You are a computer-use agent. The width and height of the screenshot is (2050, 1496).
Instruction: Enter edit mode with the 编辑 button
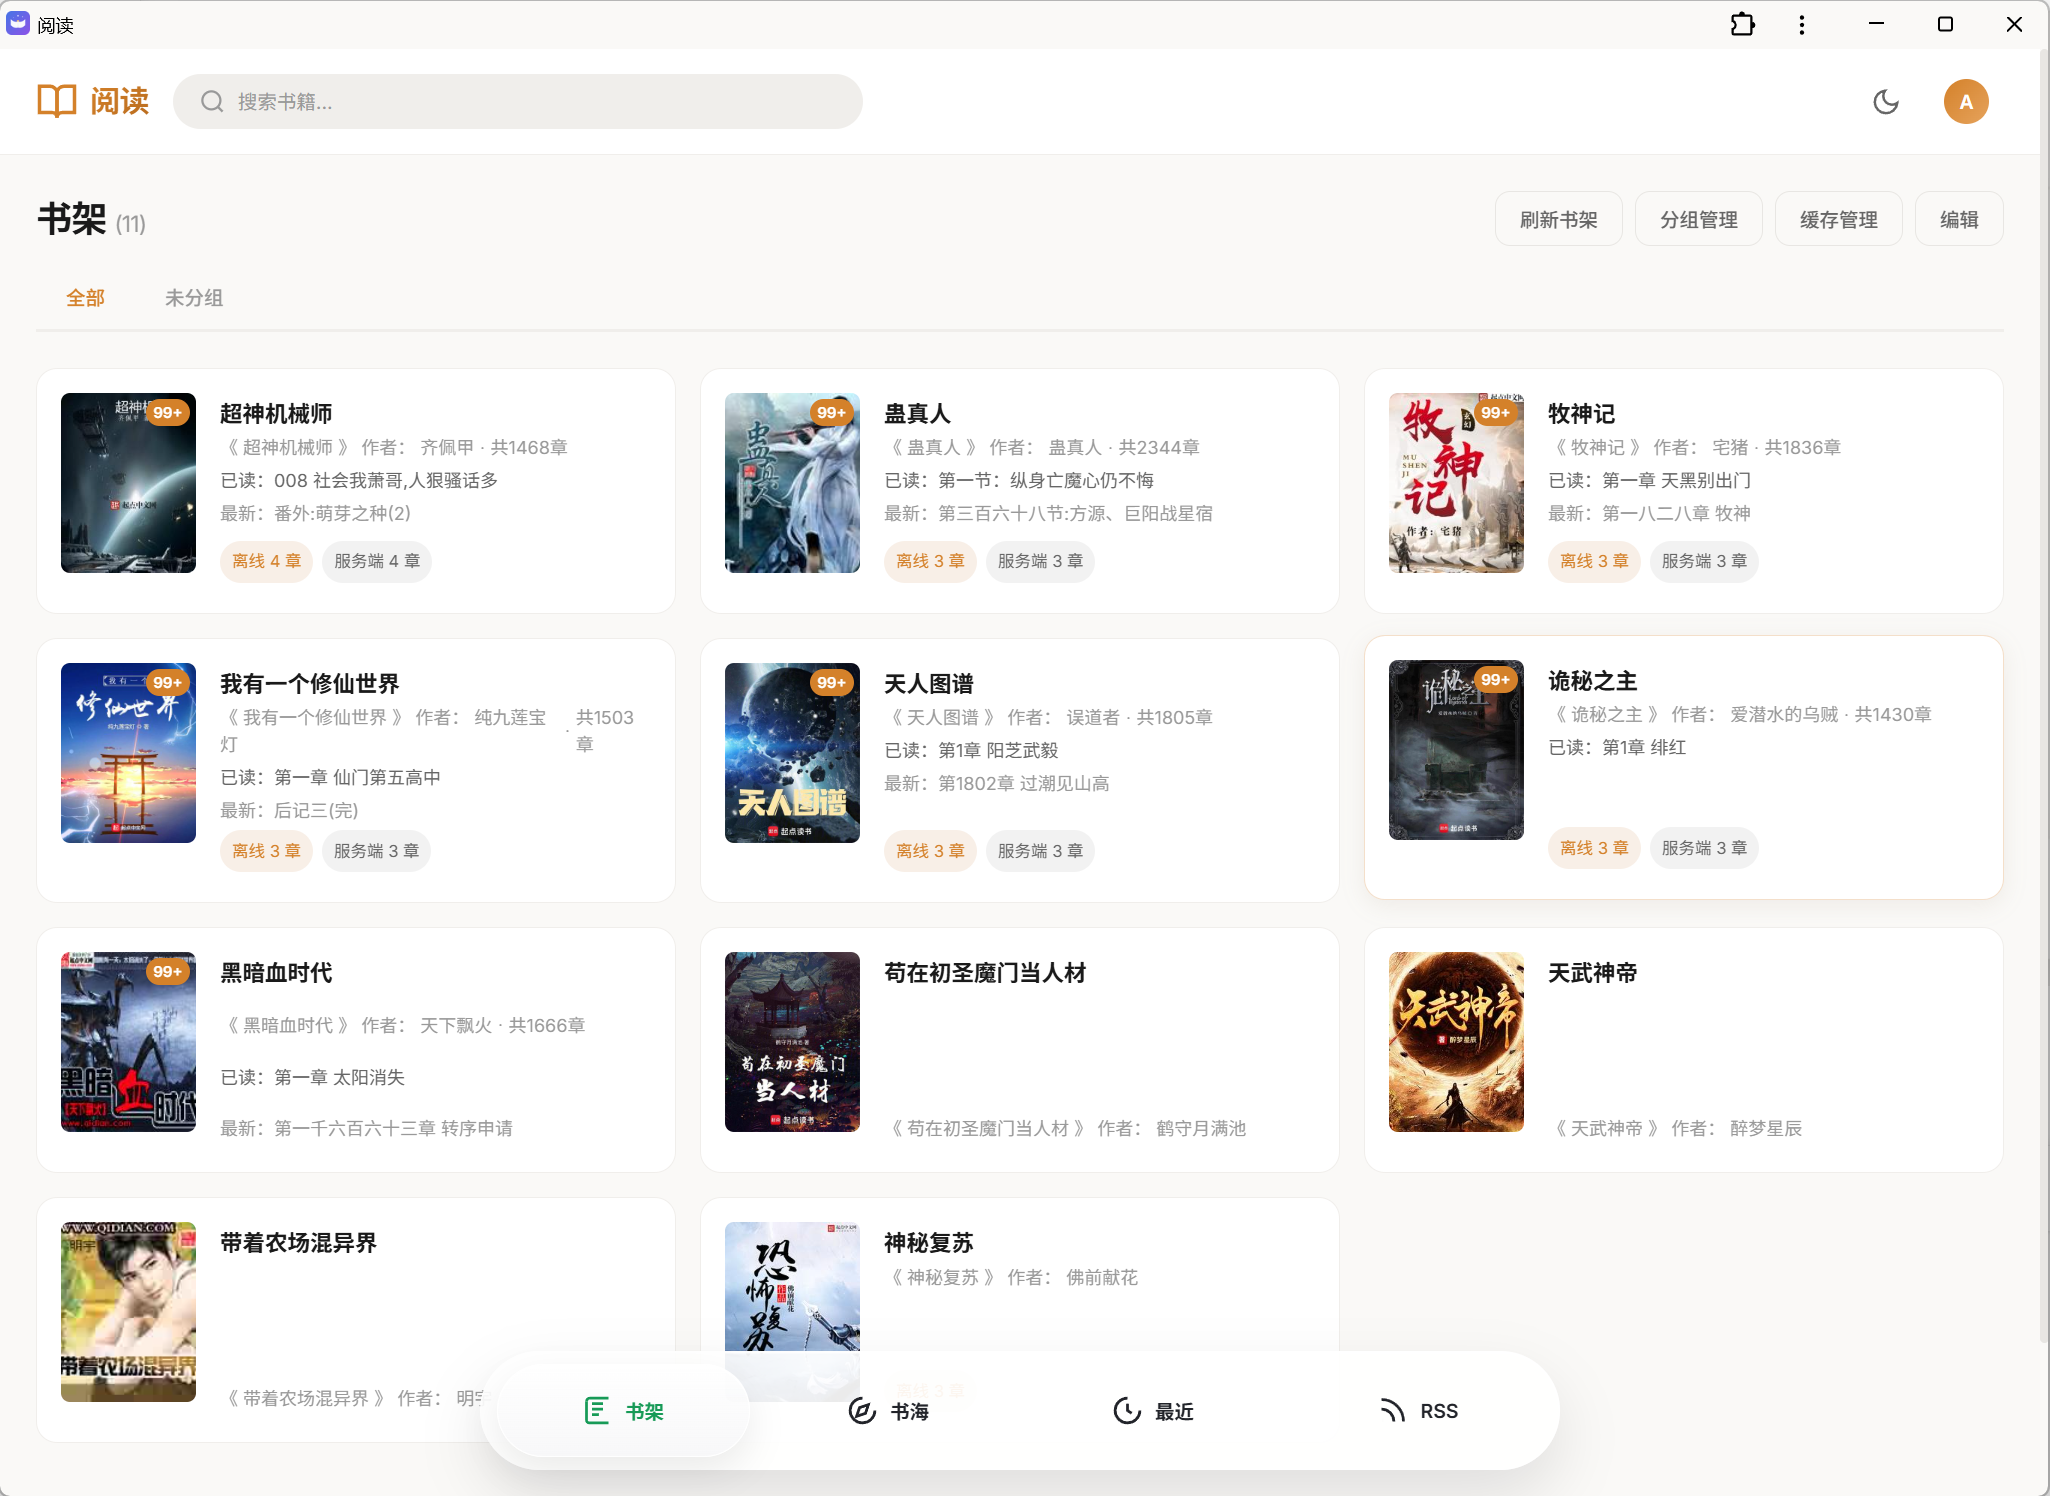[1957, 218]
